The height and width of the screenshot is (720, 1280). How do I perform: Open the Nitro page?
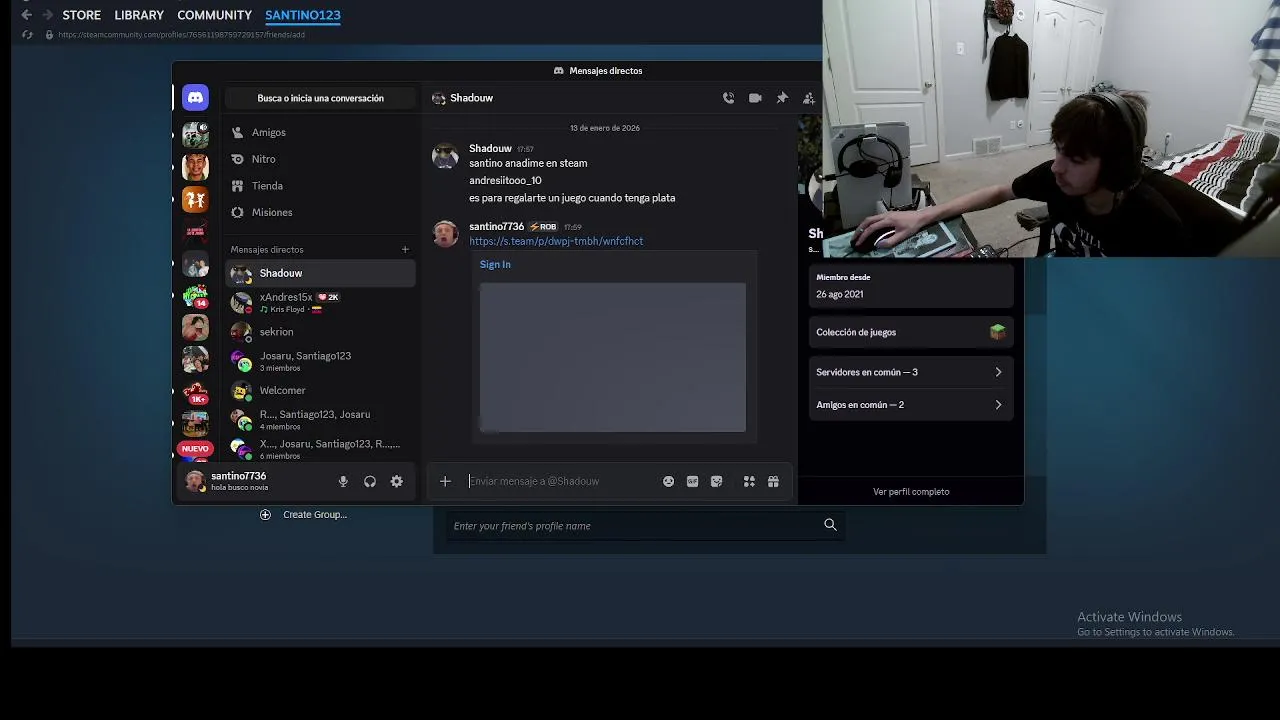click(x=320, y=159)
